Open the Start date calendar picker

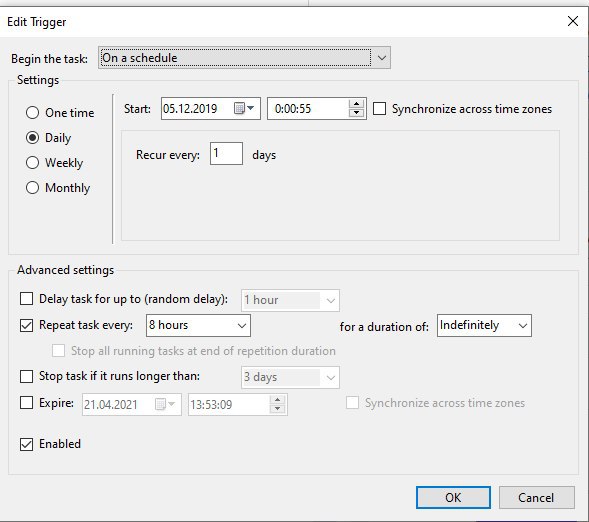[x=244, y=109]
